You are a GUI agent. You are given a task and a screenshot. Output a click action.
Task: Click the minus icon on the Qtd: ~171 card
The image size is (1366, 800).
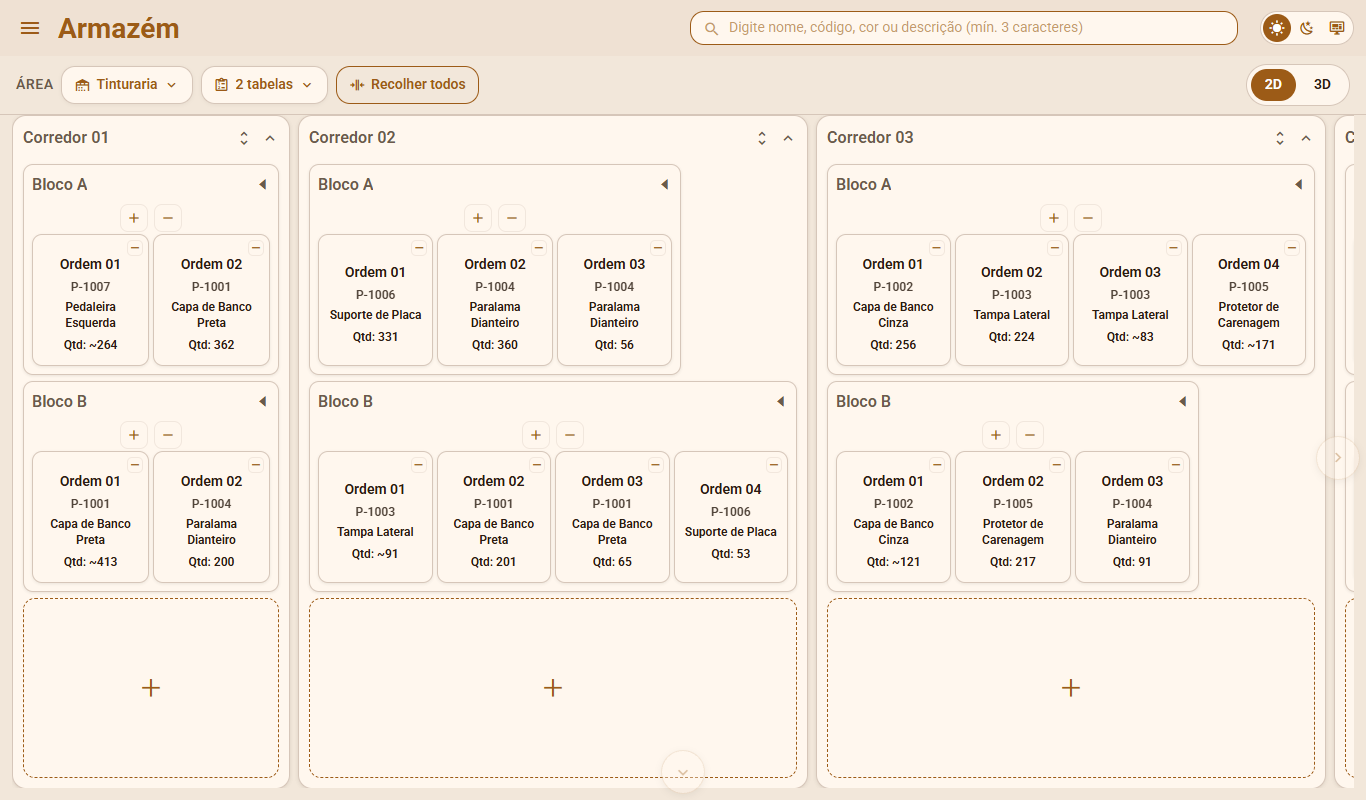pyautogui.click(x=1292, y=247)
